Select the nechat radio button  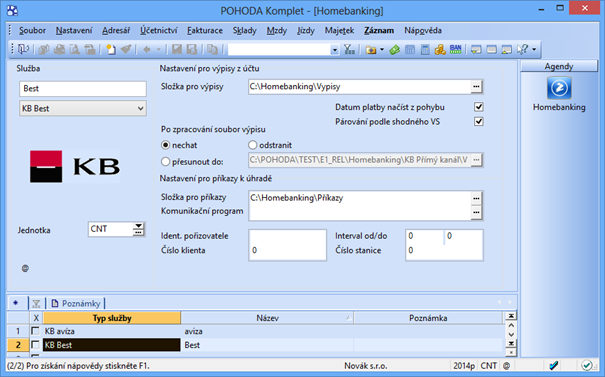166,145
